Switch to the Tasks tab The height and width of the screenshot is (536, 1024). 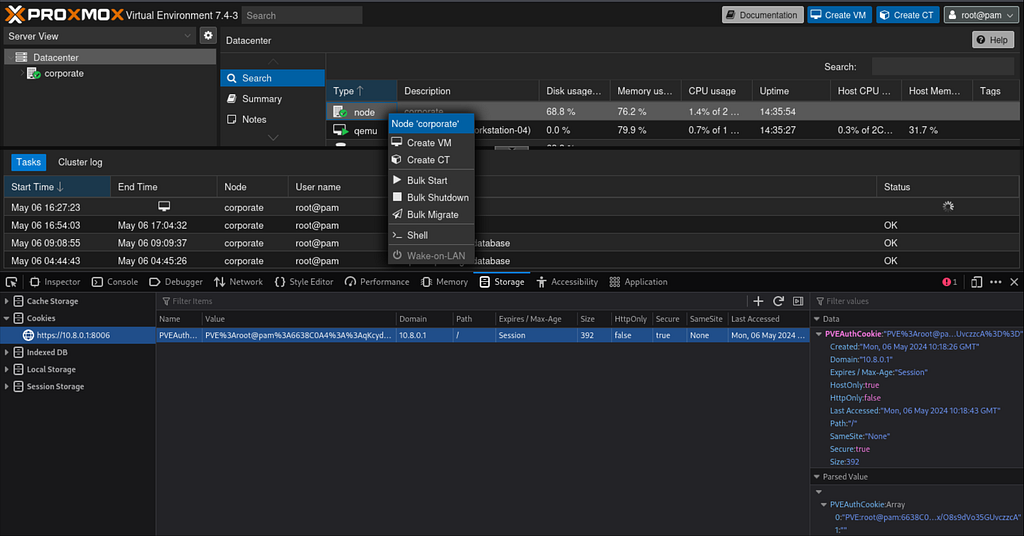coord(28,162)
